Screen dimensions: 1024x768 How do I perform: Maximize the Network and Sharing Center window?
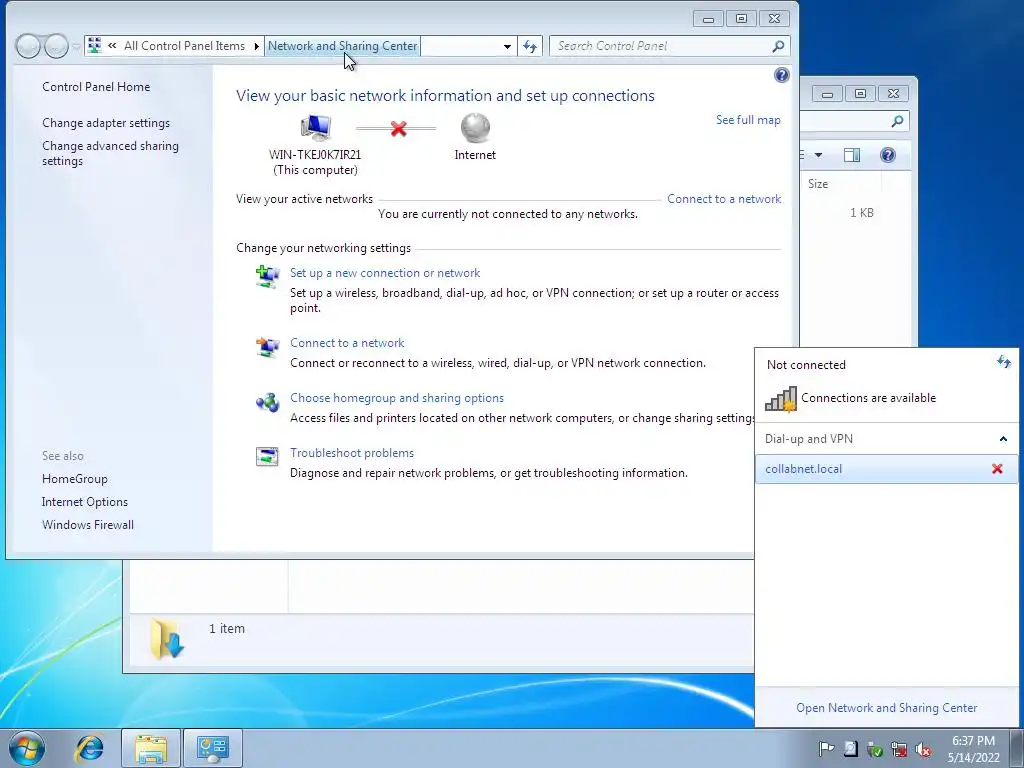tap(741, 19)
